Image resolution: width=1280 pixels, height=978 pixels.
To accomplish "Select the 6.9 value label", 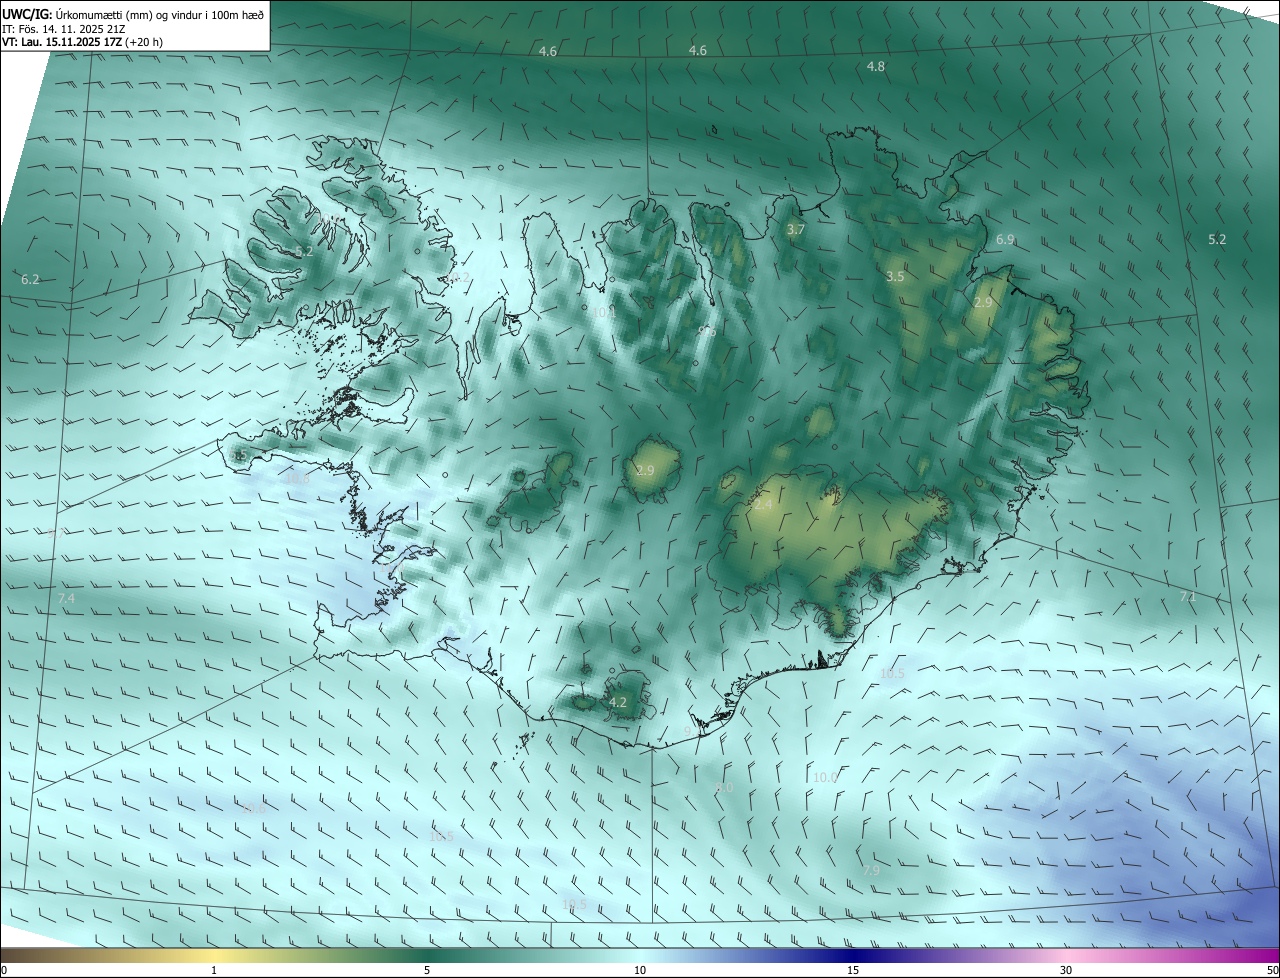I will coord(1005,240).
